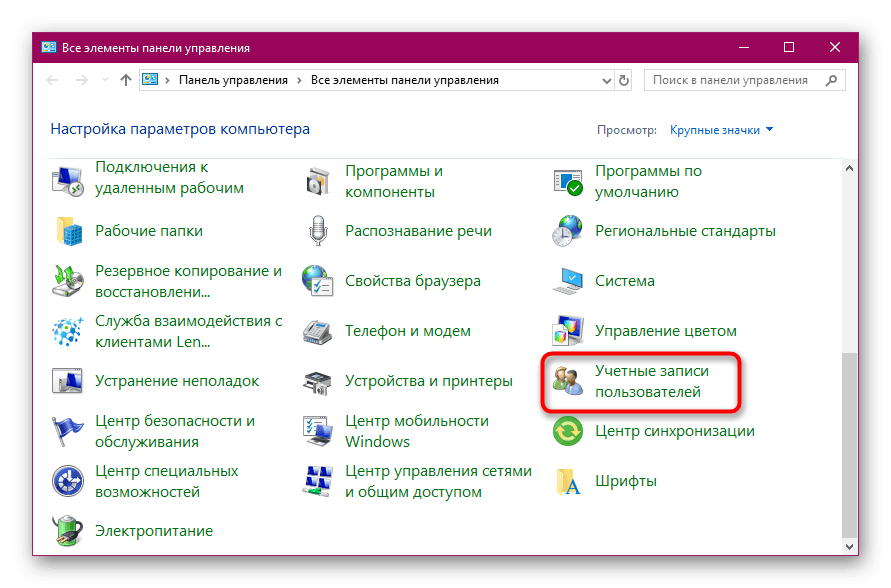The height and width of the screenshot is (588, 891).
Task: Open the Свойства браузера globe icon
Action: 318,281
